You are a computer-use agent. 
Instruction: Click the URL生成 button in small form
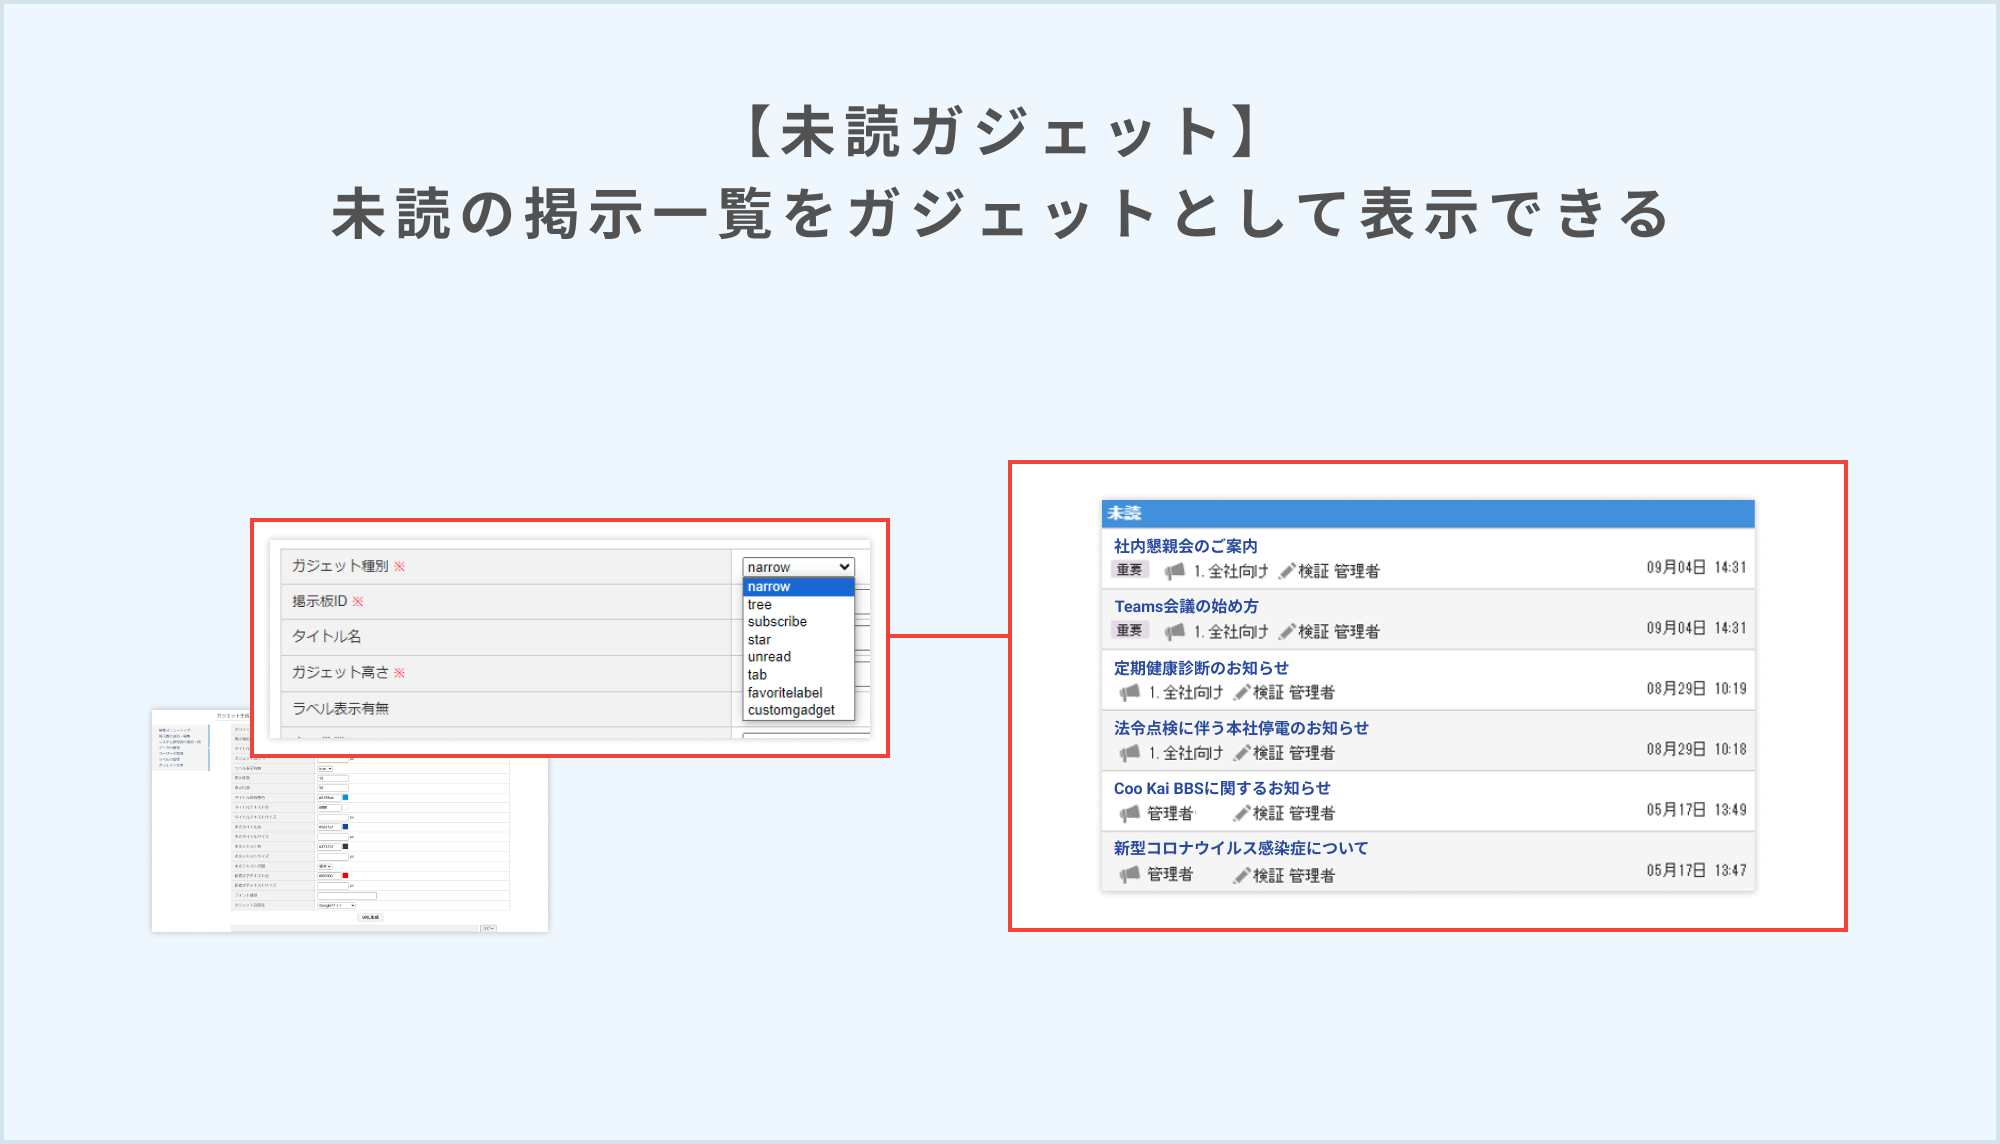tap(370, 917)
